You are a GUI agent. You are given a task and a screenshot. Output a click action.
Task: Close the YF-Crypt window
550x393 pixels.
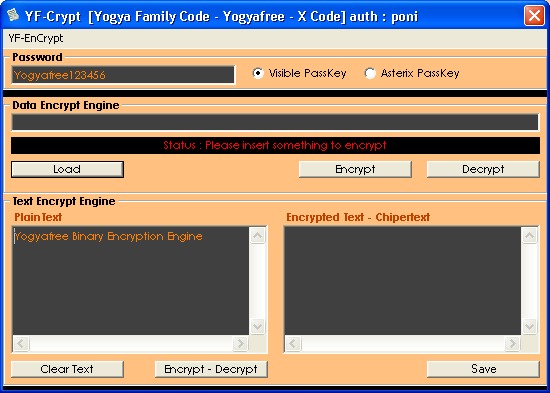tap(534, 16)
